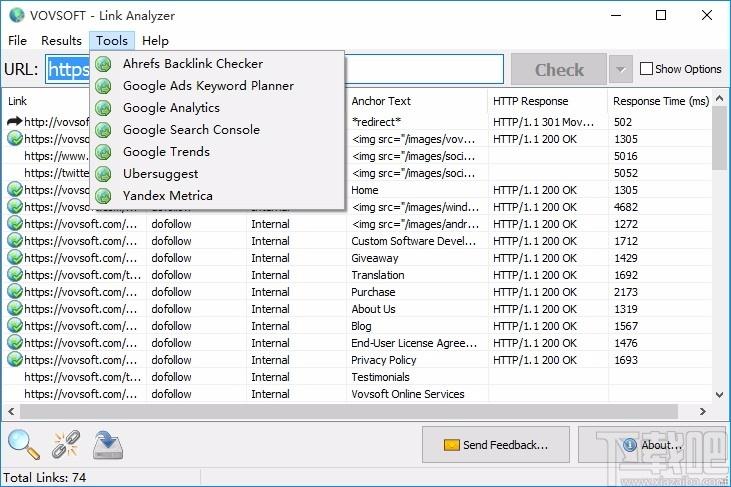Click the VOVSOFT globe icon in title bar
731x487 pixels.
(16, 15)
